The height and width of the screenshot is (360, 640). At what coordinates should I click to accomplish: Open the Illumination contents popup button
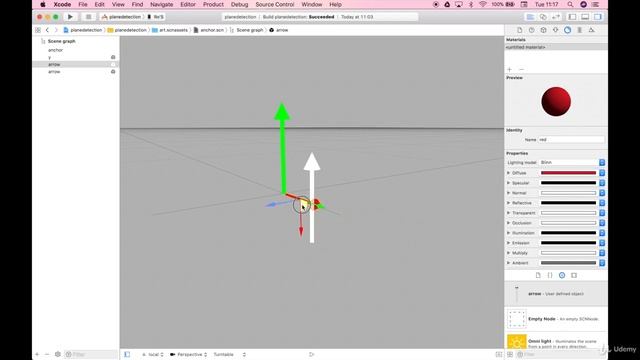click(602, 233)
